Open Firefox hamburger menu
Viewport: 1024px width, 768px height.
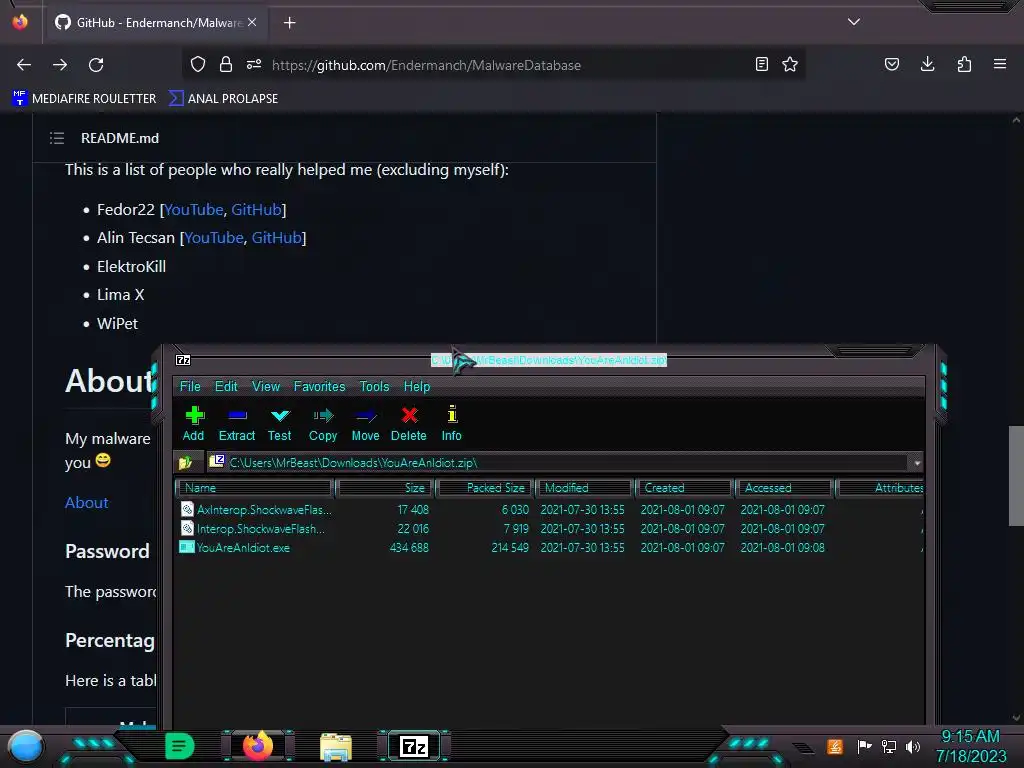point(1000,64)
